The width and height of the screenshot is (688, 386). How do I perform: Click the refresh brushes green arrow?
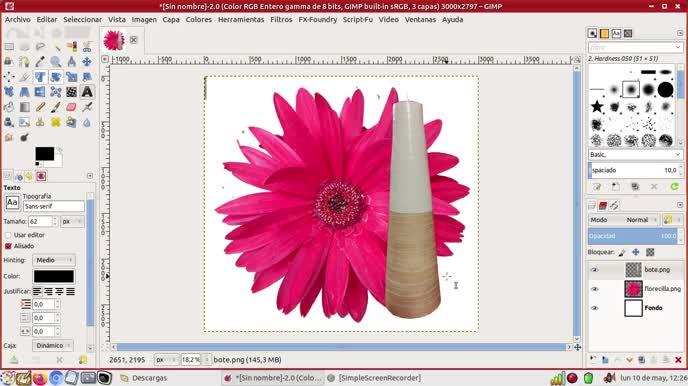pos(674,187)
